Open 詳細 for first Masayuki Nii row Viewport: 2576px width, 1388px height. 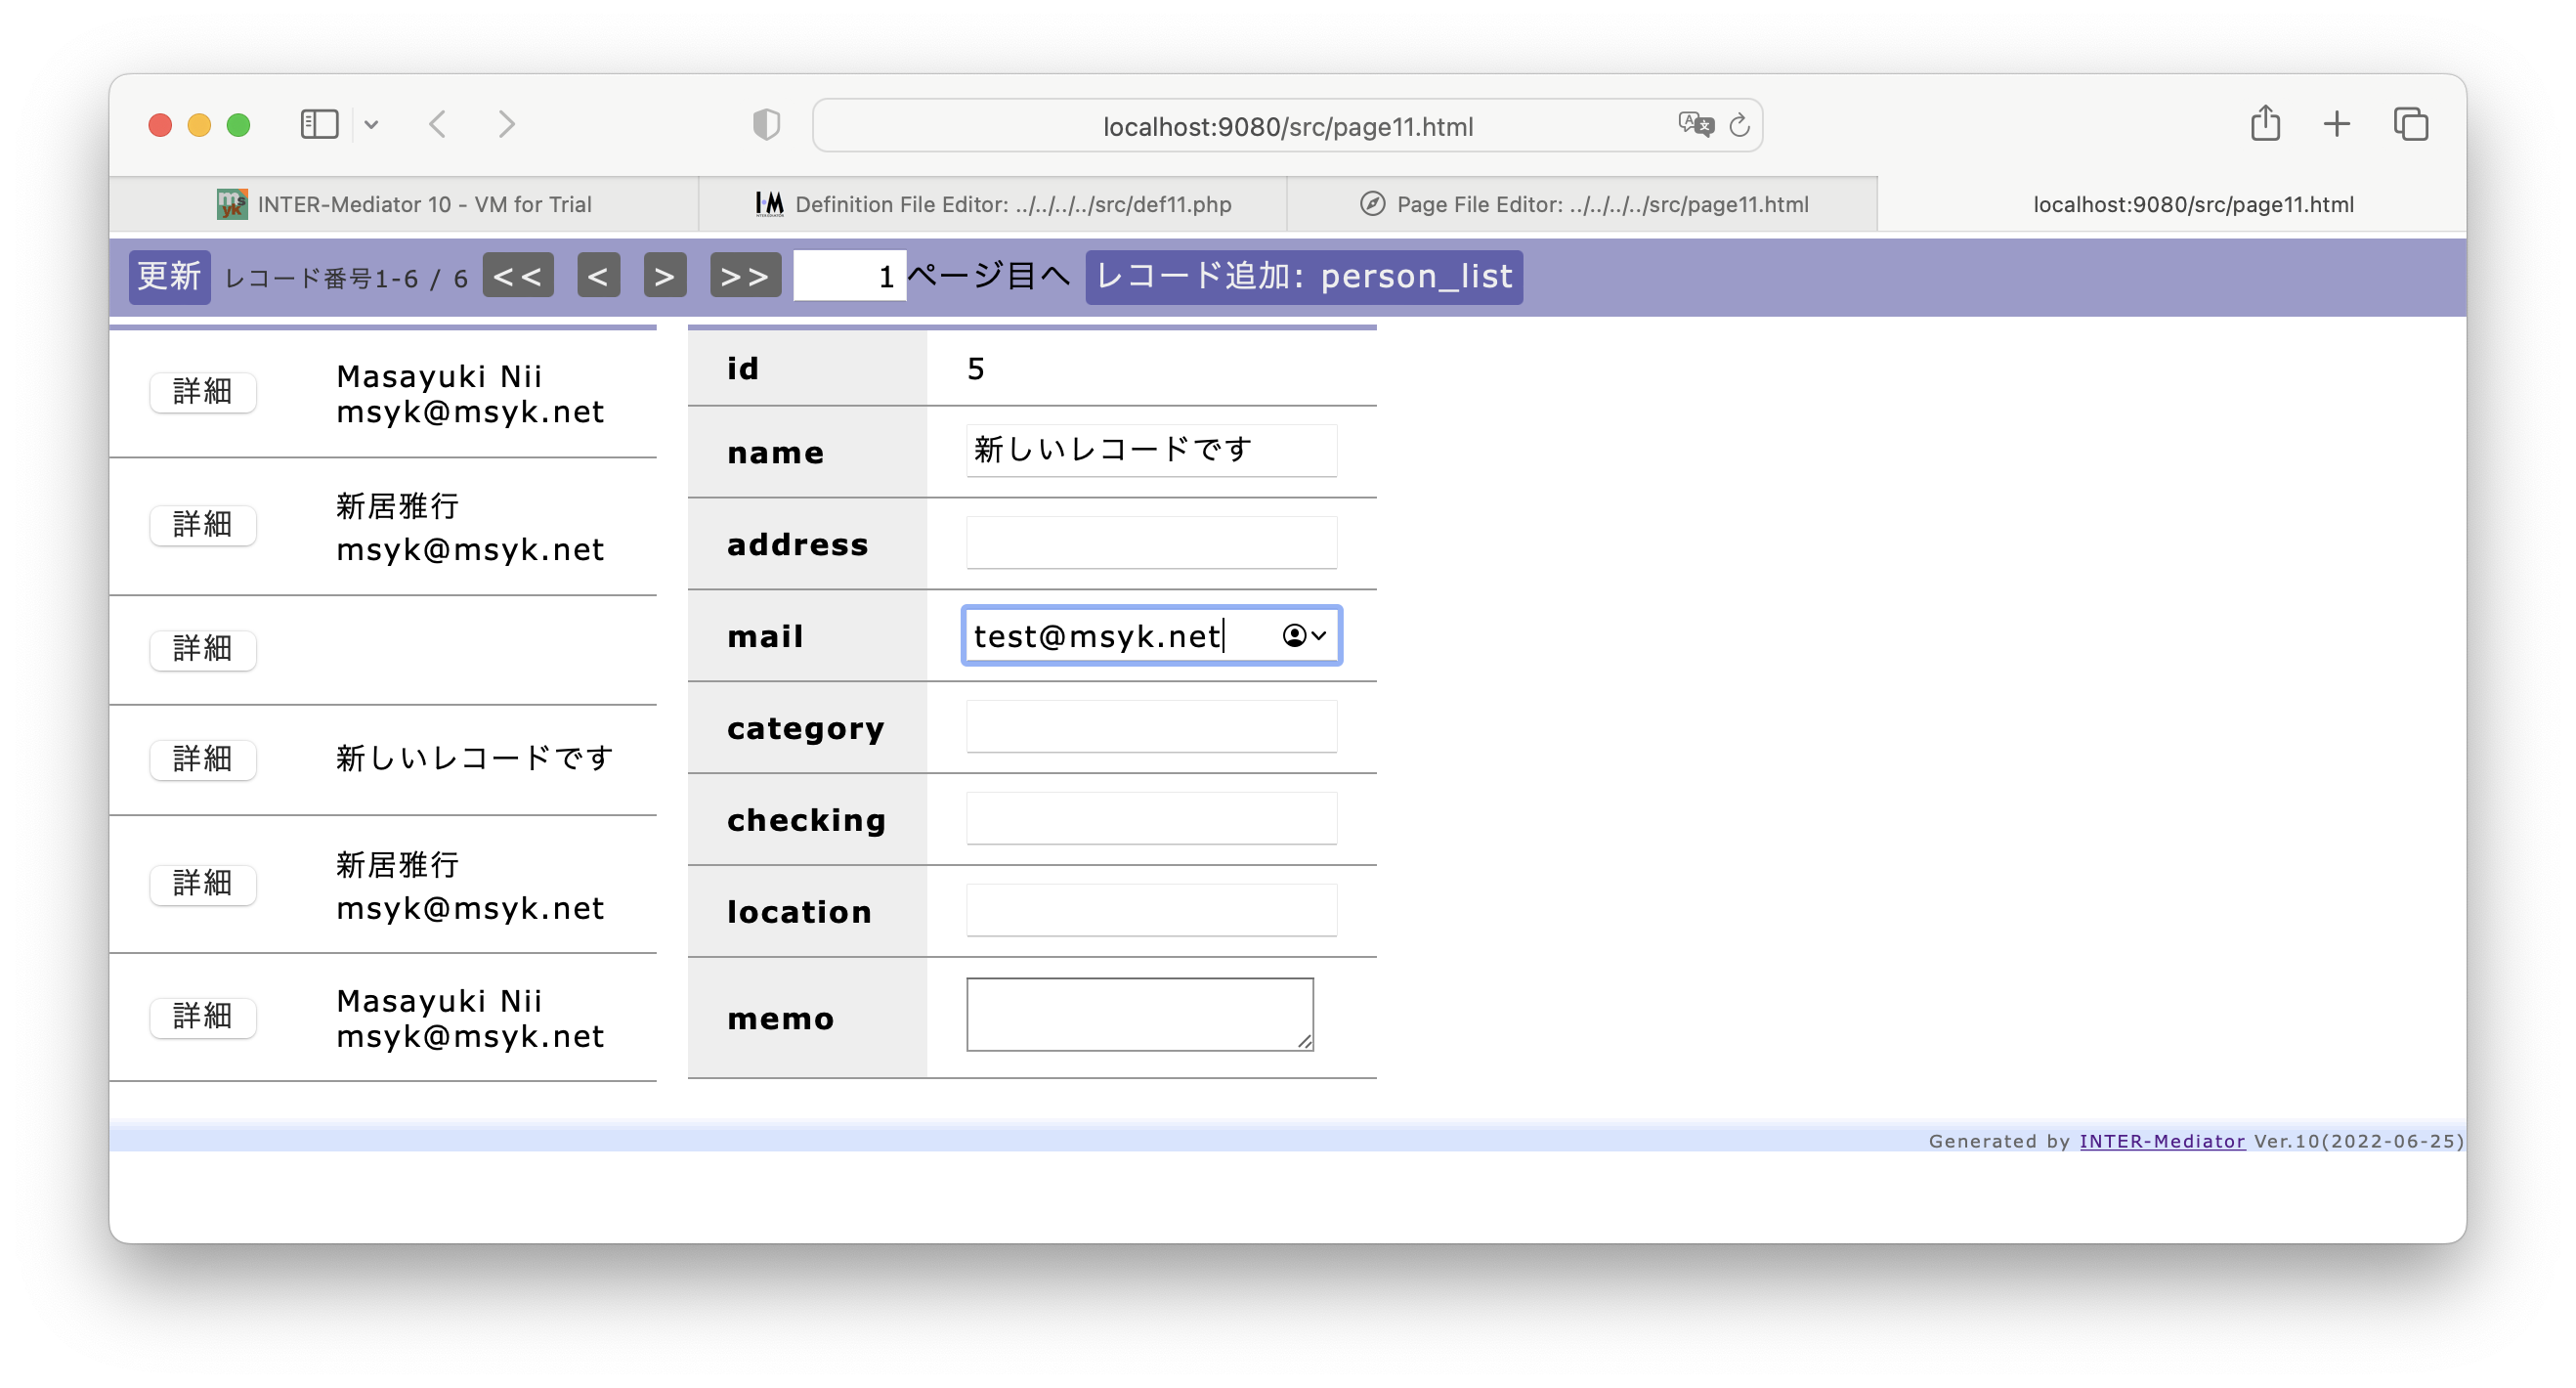pos(203,392)
